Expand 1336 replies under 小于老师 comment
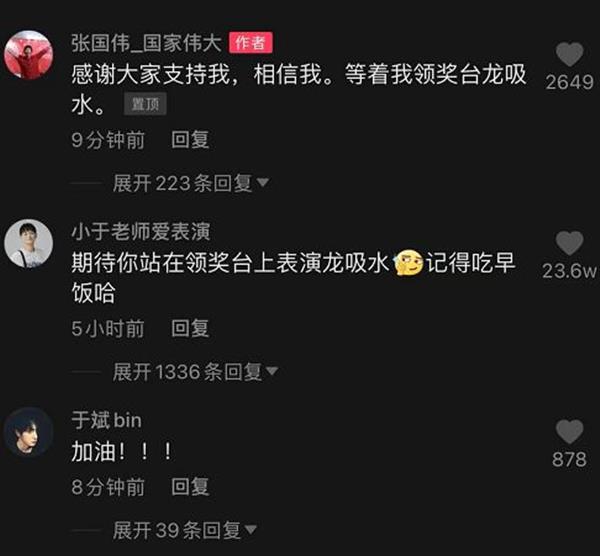 tap(195, 372)
